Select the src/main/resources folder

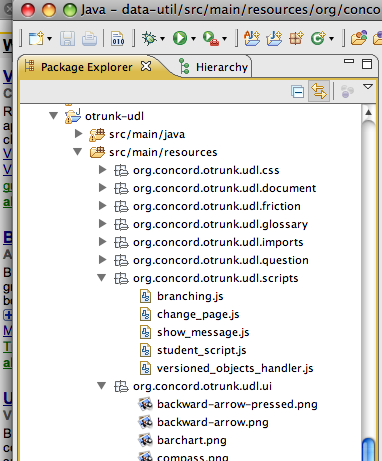(x=163, y=152)
